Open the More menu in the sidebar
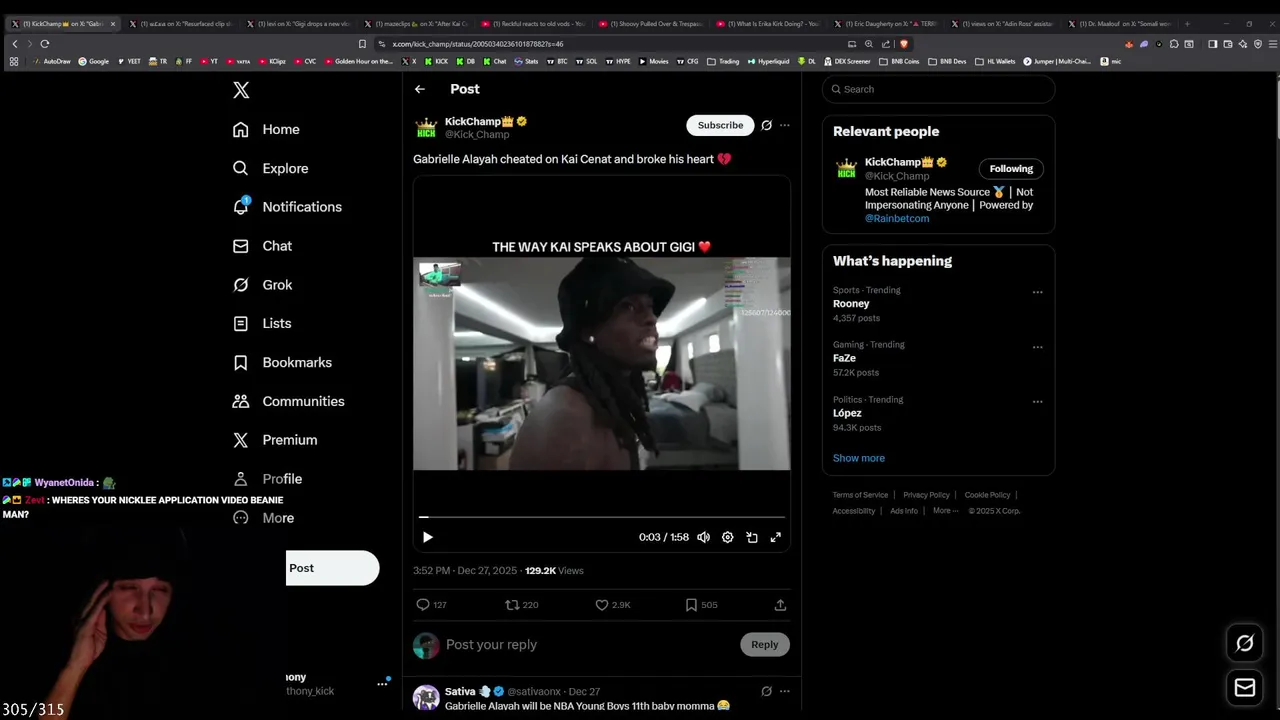Screen dimensions: 1280x720 pyautogui.click(x=263, y=518)
